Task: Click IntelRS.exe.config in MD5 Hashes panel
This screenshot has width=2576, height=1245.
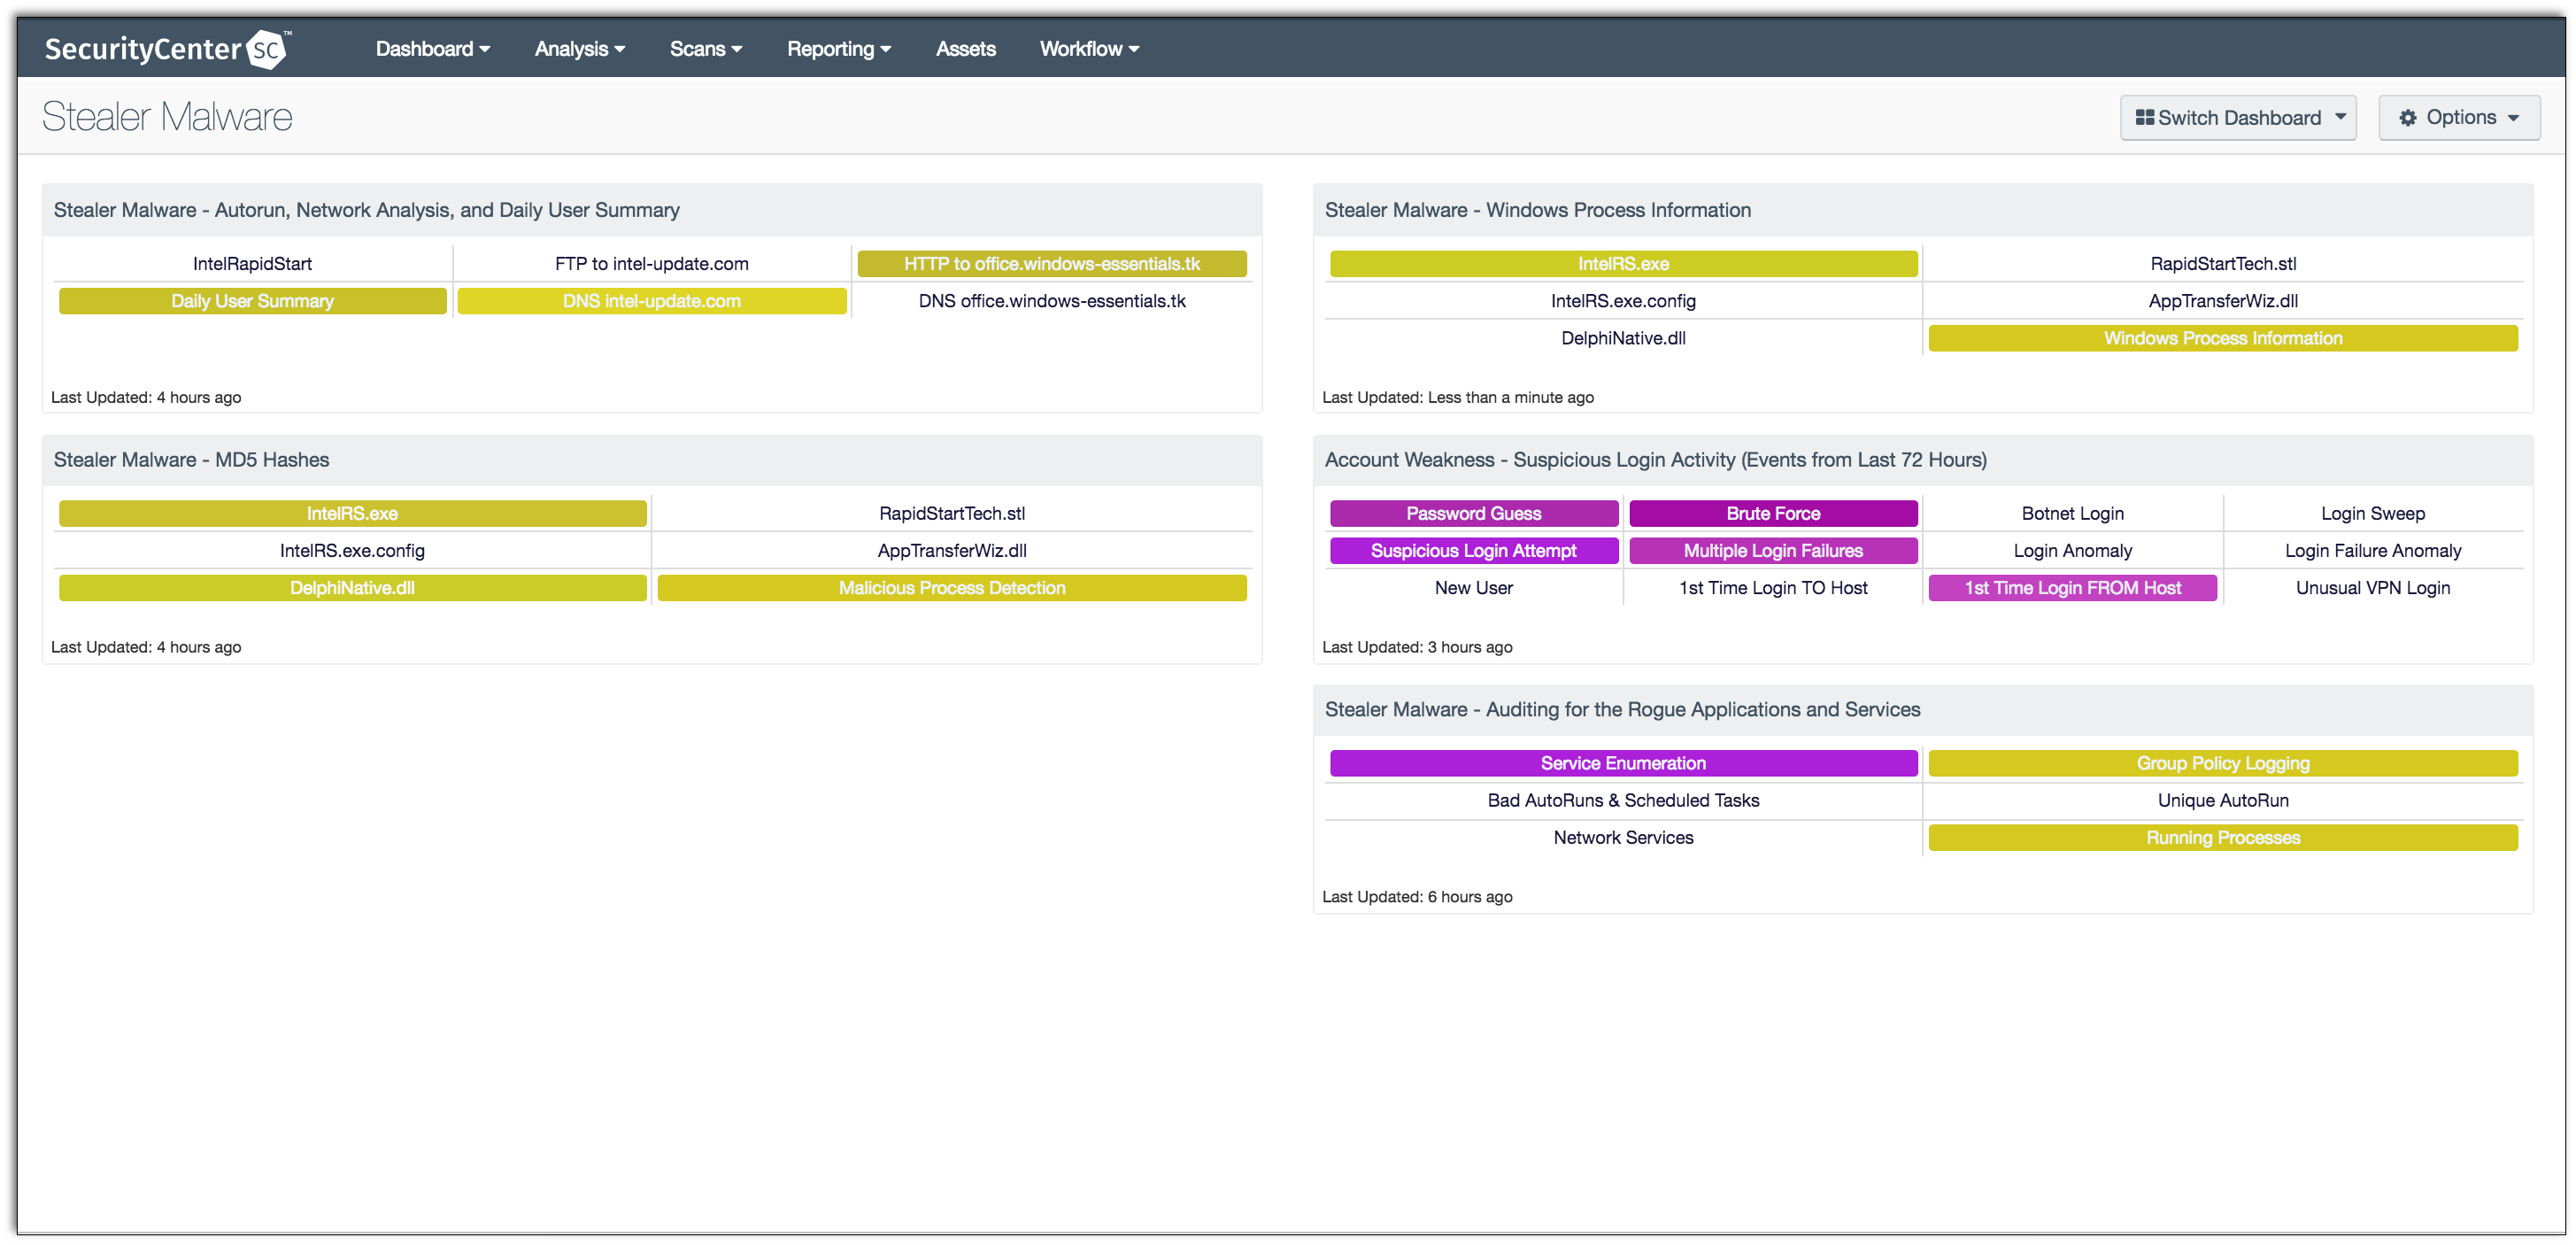Action: pos(353,551)
